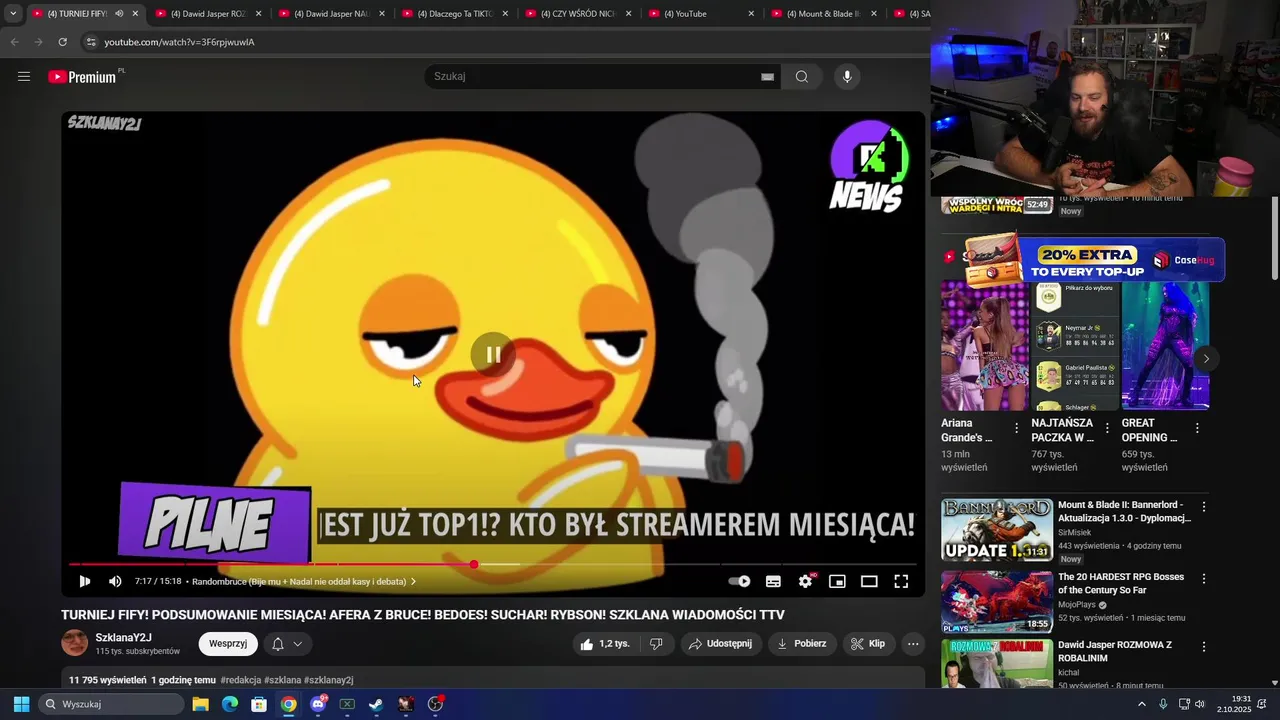Open File Explorer from taskbar

pyautogui.click(x=200, y=704)
